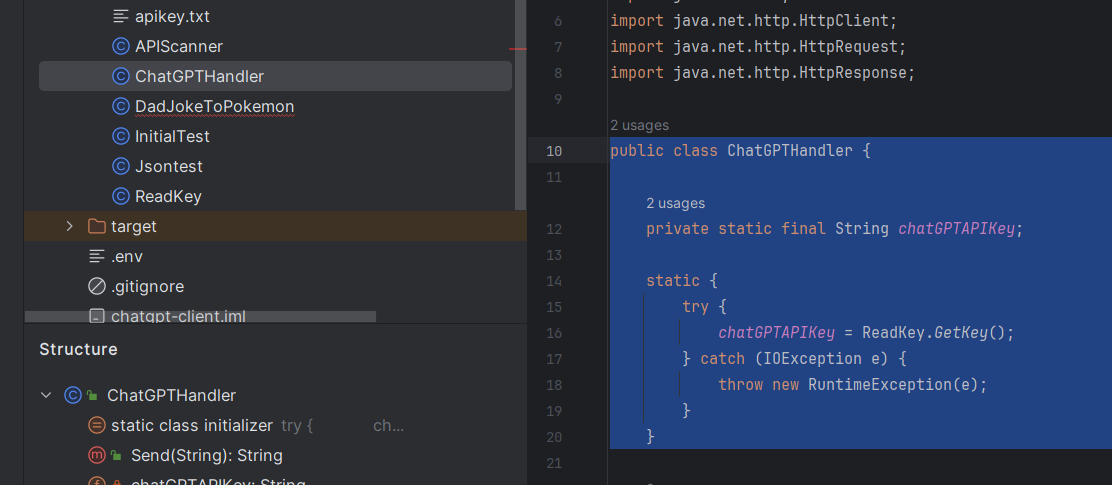Click the class icon beside InitialTest
The image size is (1112, 485).
point(121,136)
